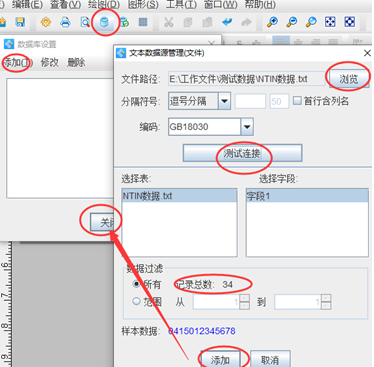Expand the 分隔符号 dropdown
The height and width of the screenshot is (367, 374).
click(x=224, y=101)
